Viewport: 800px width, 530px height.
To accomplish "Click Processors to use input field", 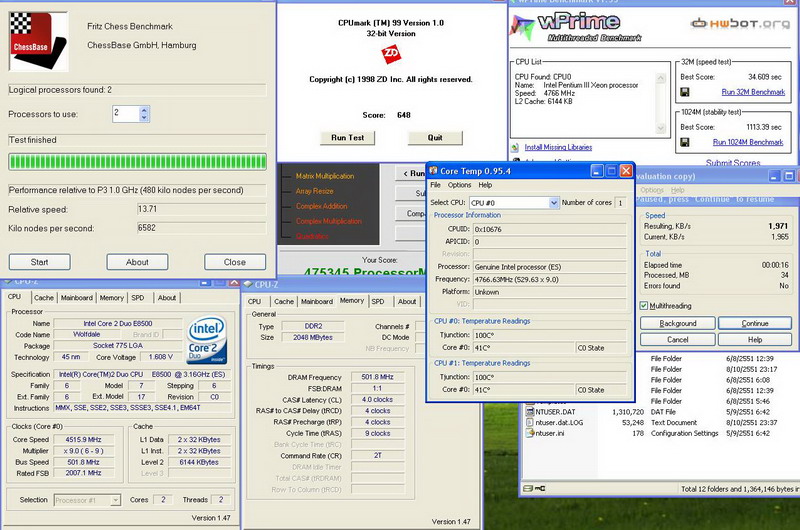I will coord(126,113).
